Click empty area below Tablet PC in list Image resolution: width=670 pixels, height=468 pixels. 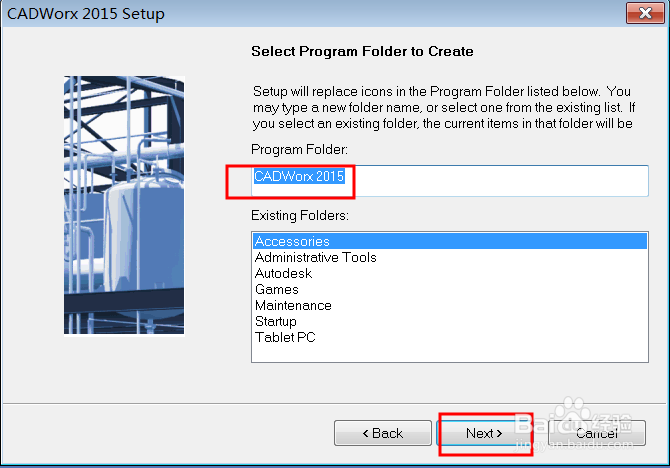[x=450, y=352]
